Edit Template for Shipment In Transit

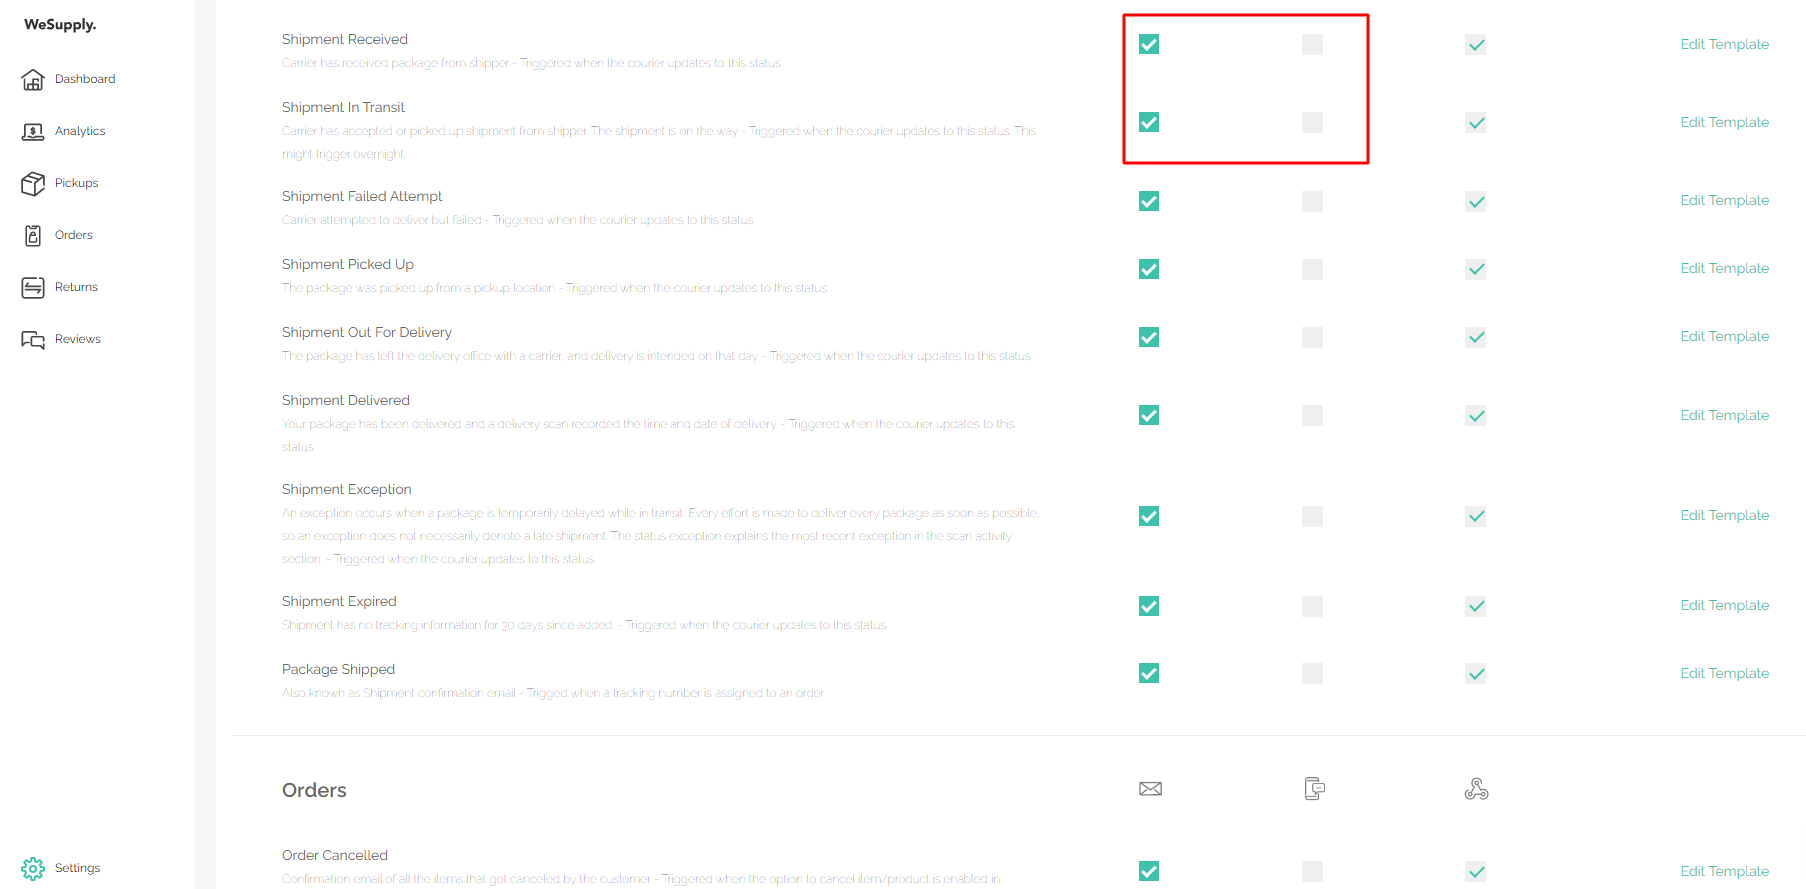coord(1724,122)
